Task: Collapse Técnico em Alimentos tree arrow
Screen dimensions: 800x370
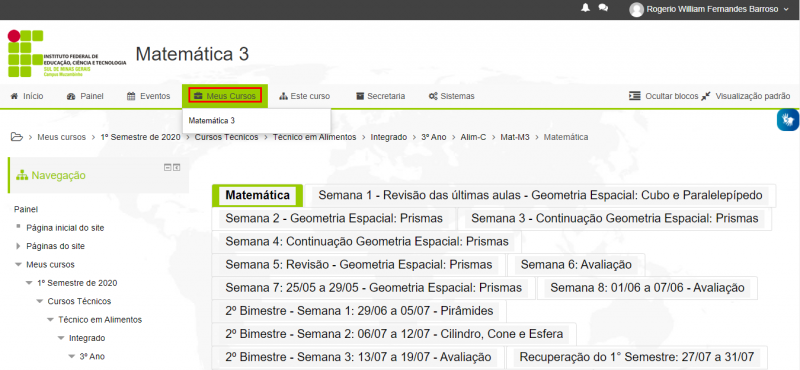Action: (x=50, y=320)
